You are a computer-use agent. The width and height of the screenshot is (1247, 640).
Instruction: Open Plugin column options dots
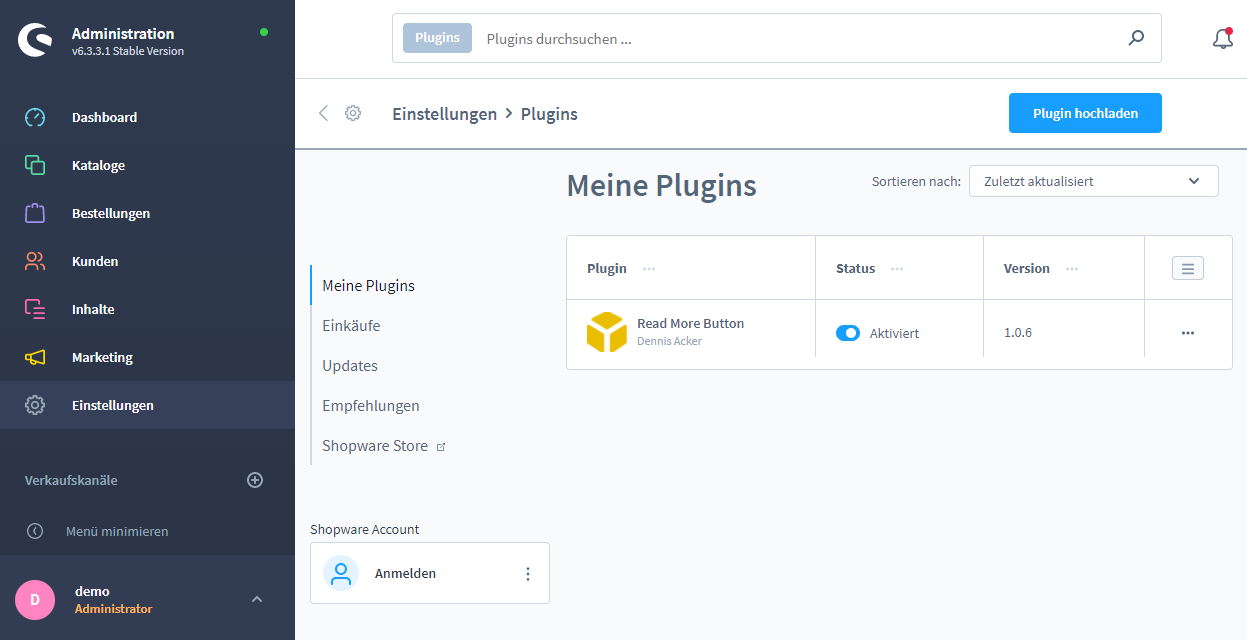click(x=649, y=269)
